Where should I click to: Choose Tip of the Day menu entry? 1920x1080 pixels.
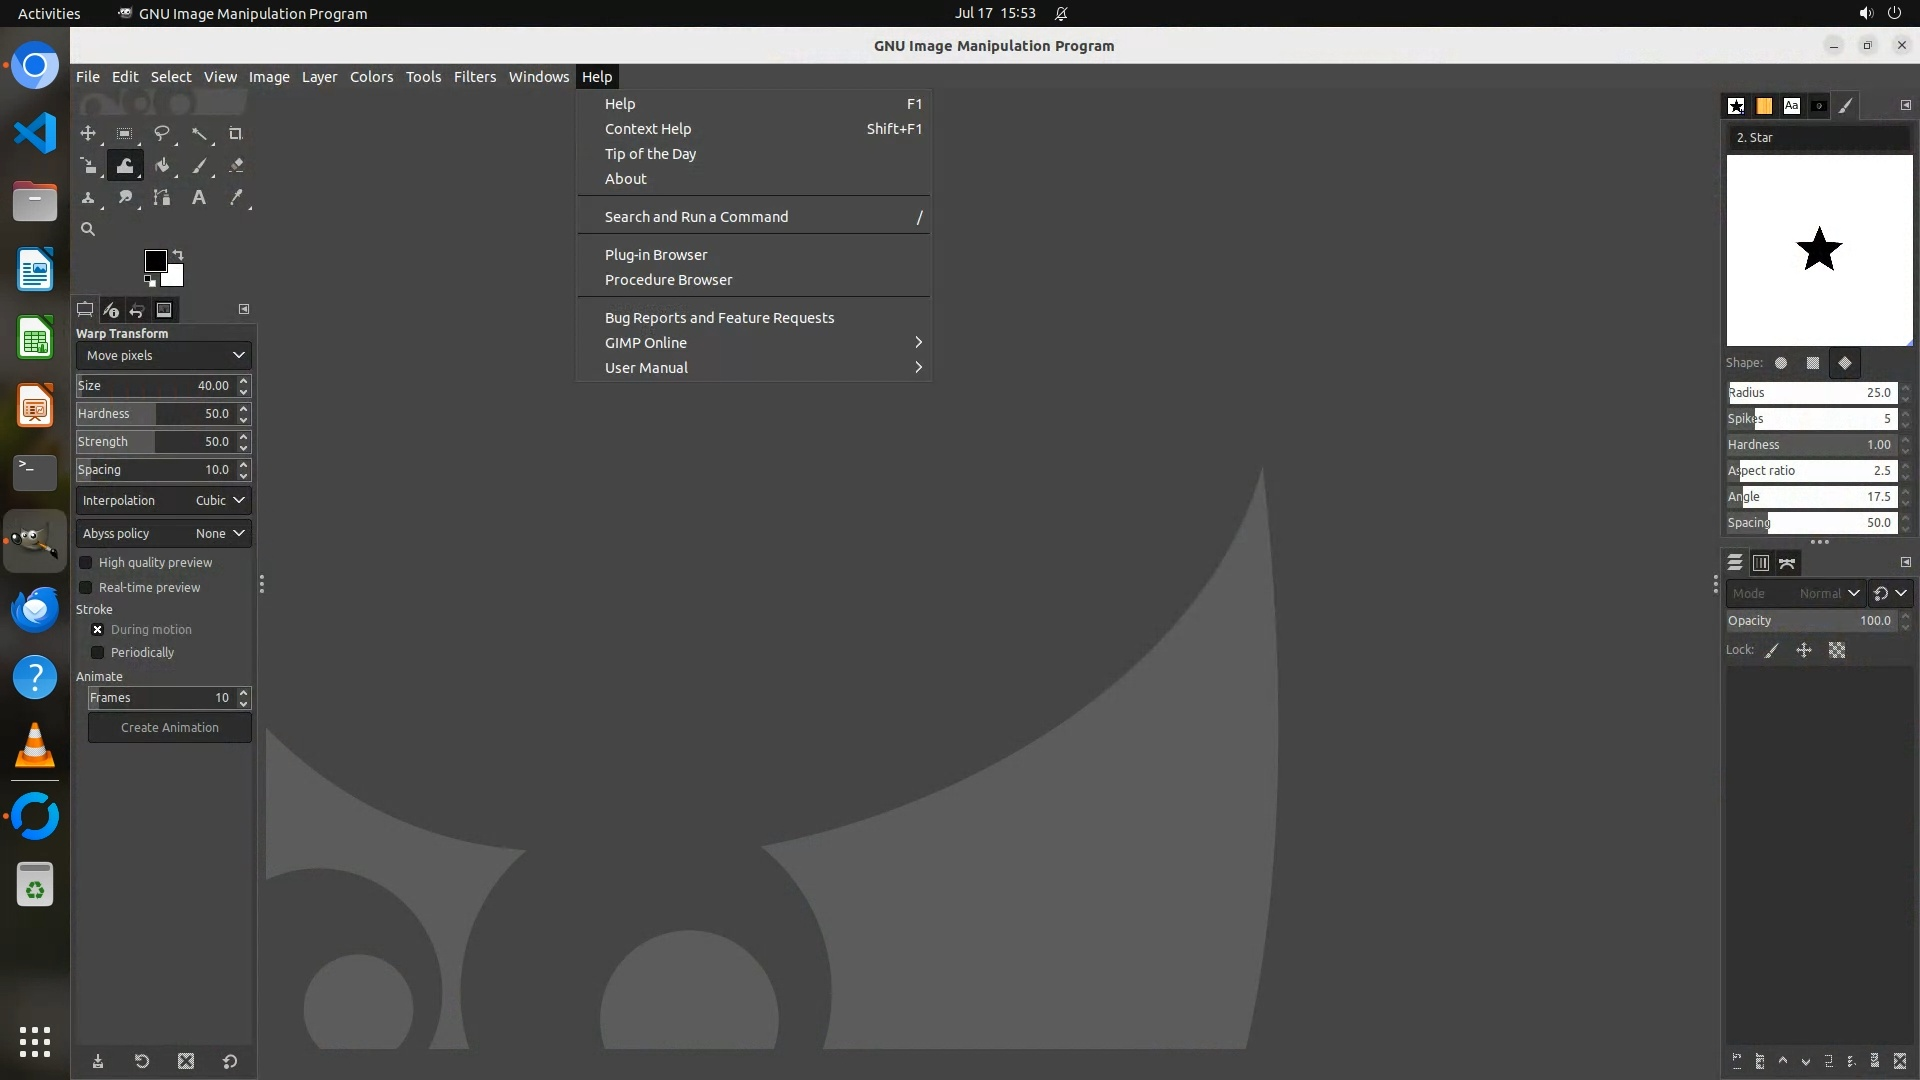pyautogui.click(x=650, y=154)
